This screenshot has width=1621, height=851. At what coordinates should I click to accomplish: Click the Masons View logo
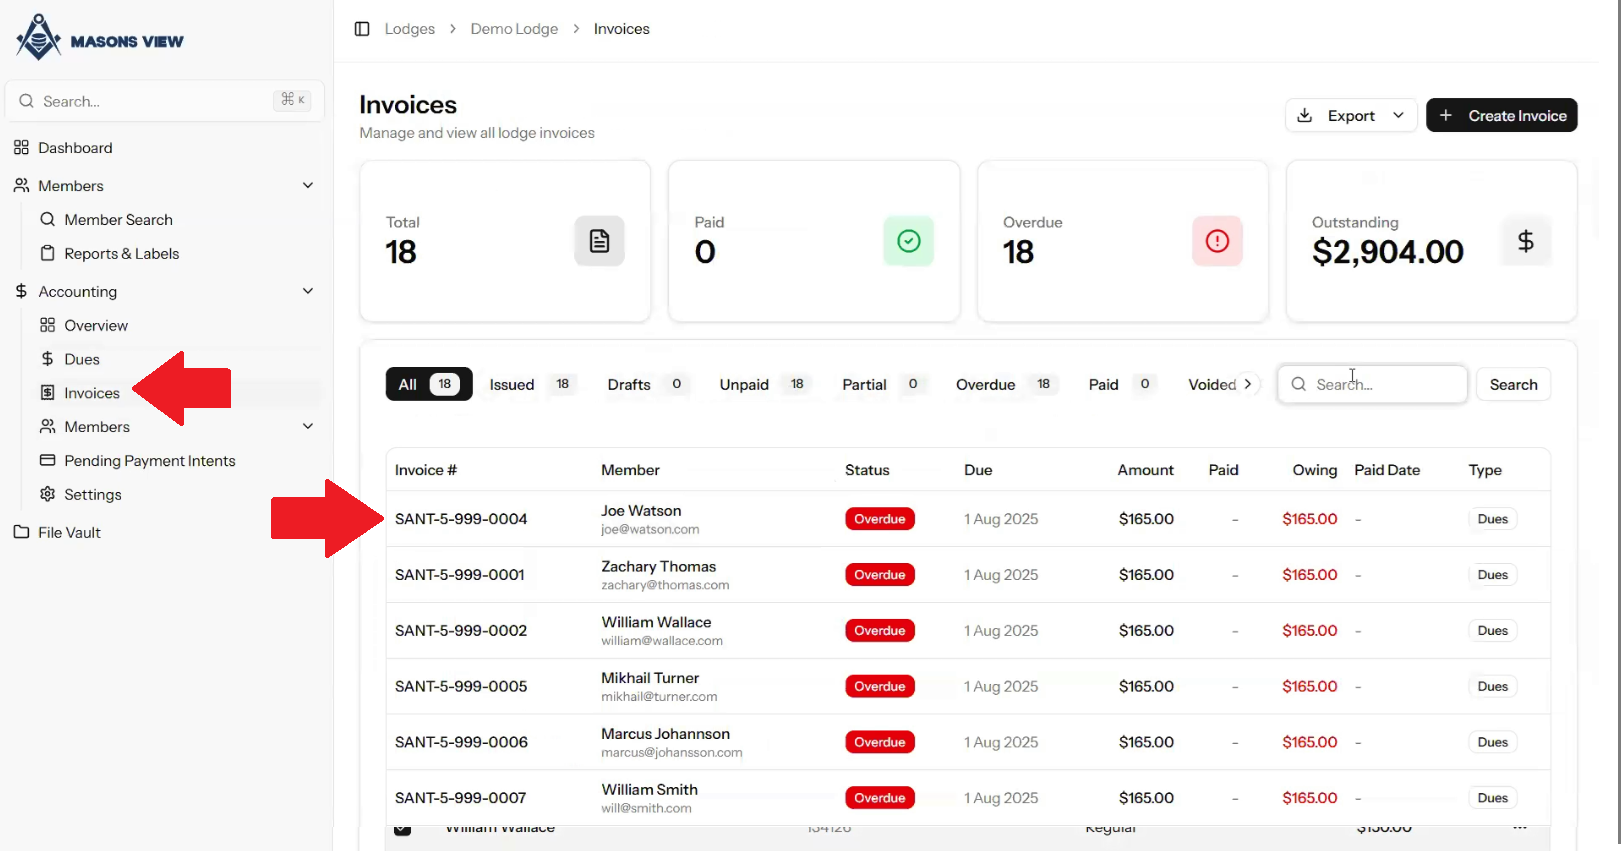[x=100, y=38]
